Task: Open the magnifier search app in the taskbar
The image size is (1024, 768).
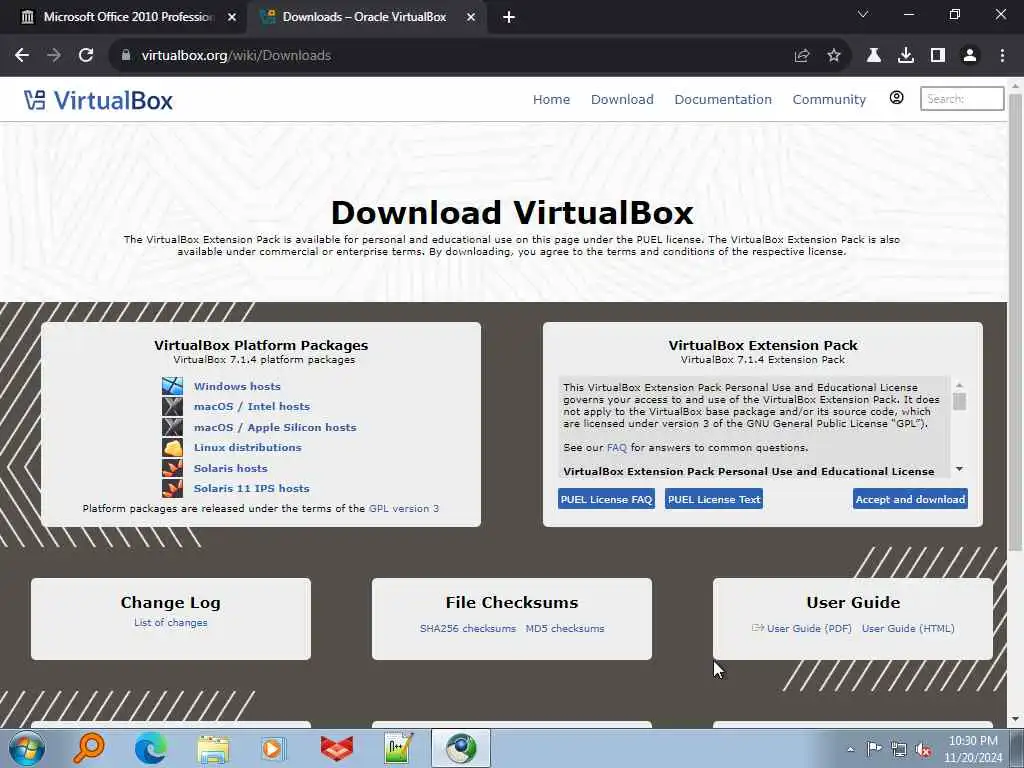Action: coord(88,748)
